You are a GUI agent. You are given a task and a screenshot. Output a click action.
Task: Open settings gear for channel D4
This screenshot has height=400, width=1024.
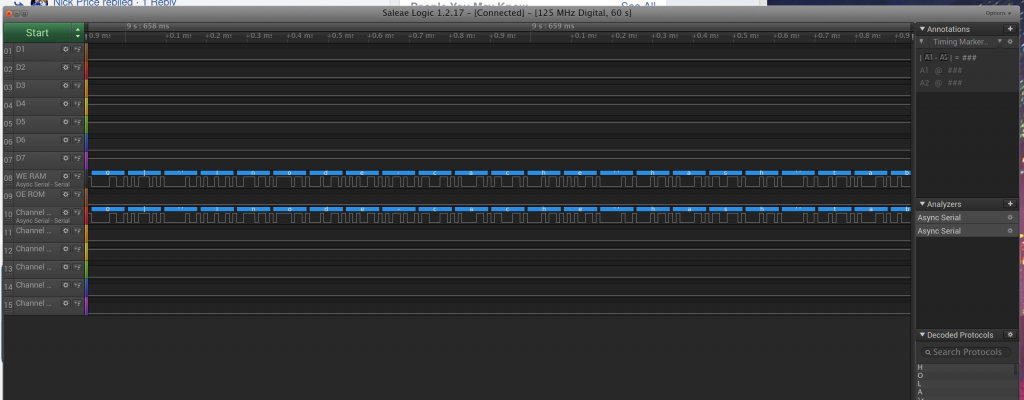click(65, 104)
